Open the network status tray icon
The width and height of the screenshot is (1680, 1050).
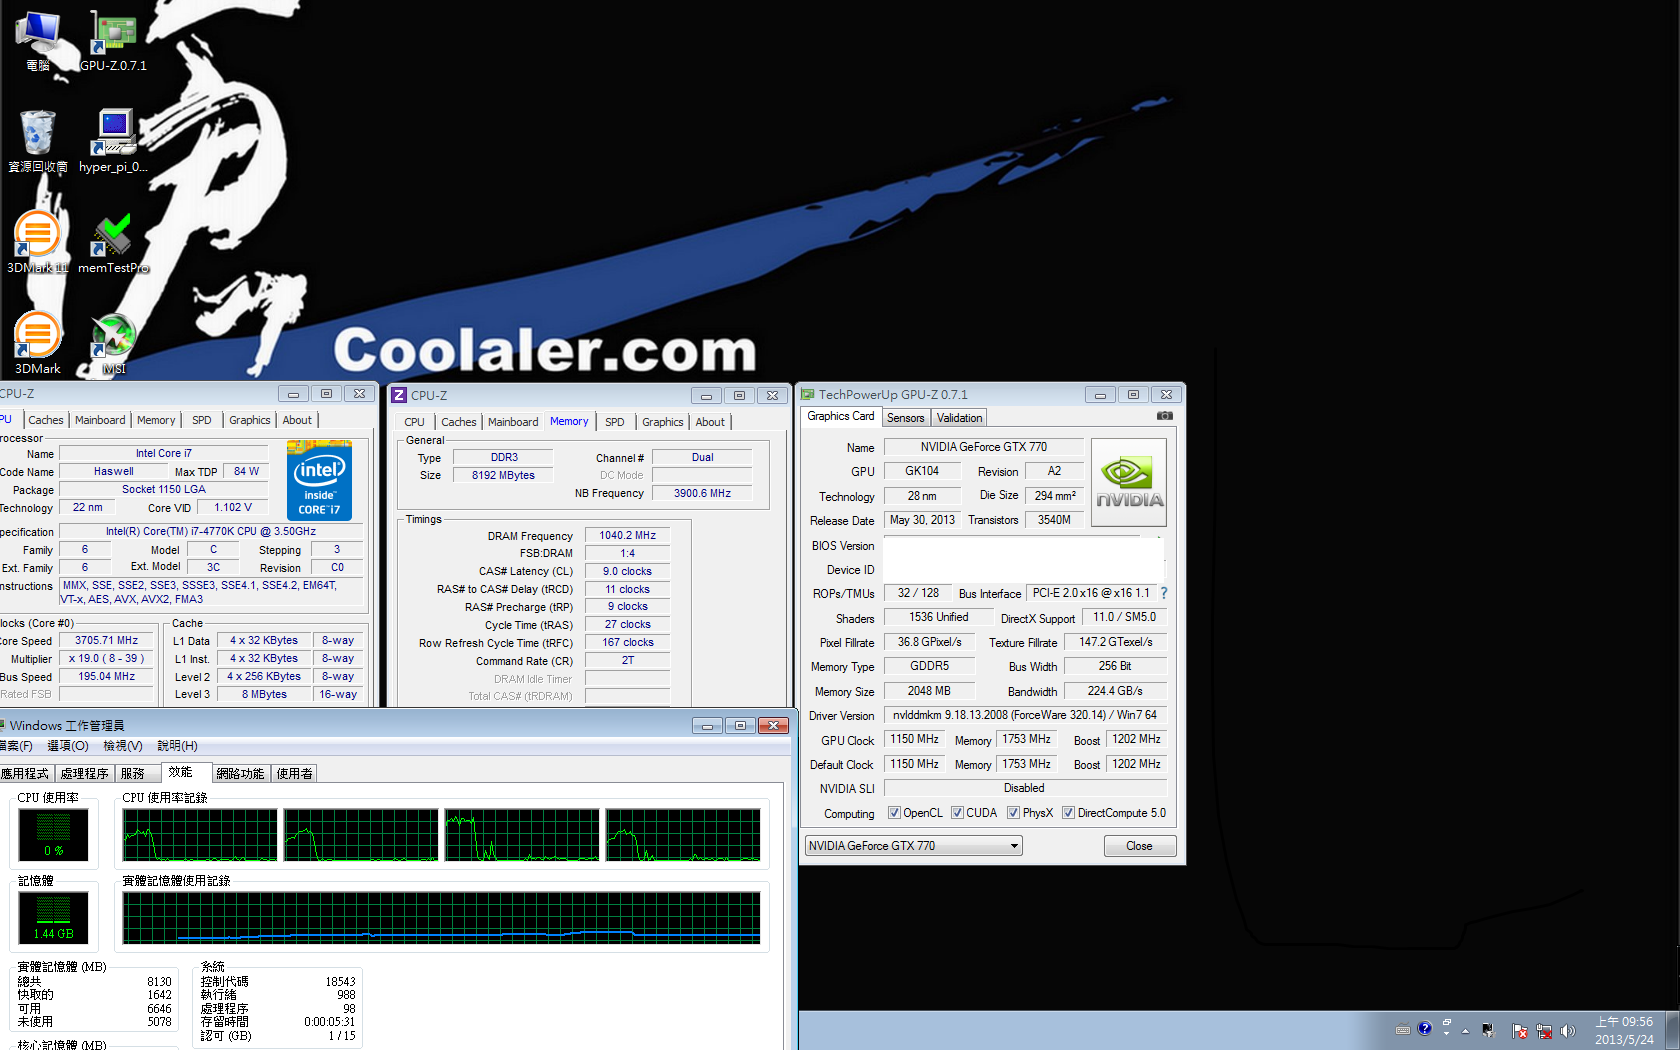pyautogui.click(x=1544, y=1031)
